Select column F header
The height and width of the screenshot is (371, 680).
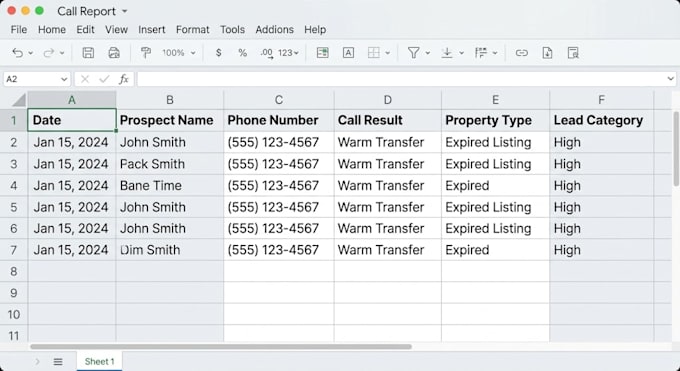click(602, 100)
